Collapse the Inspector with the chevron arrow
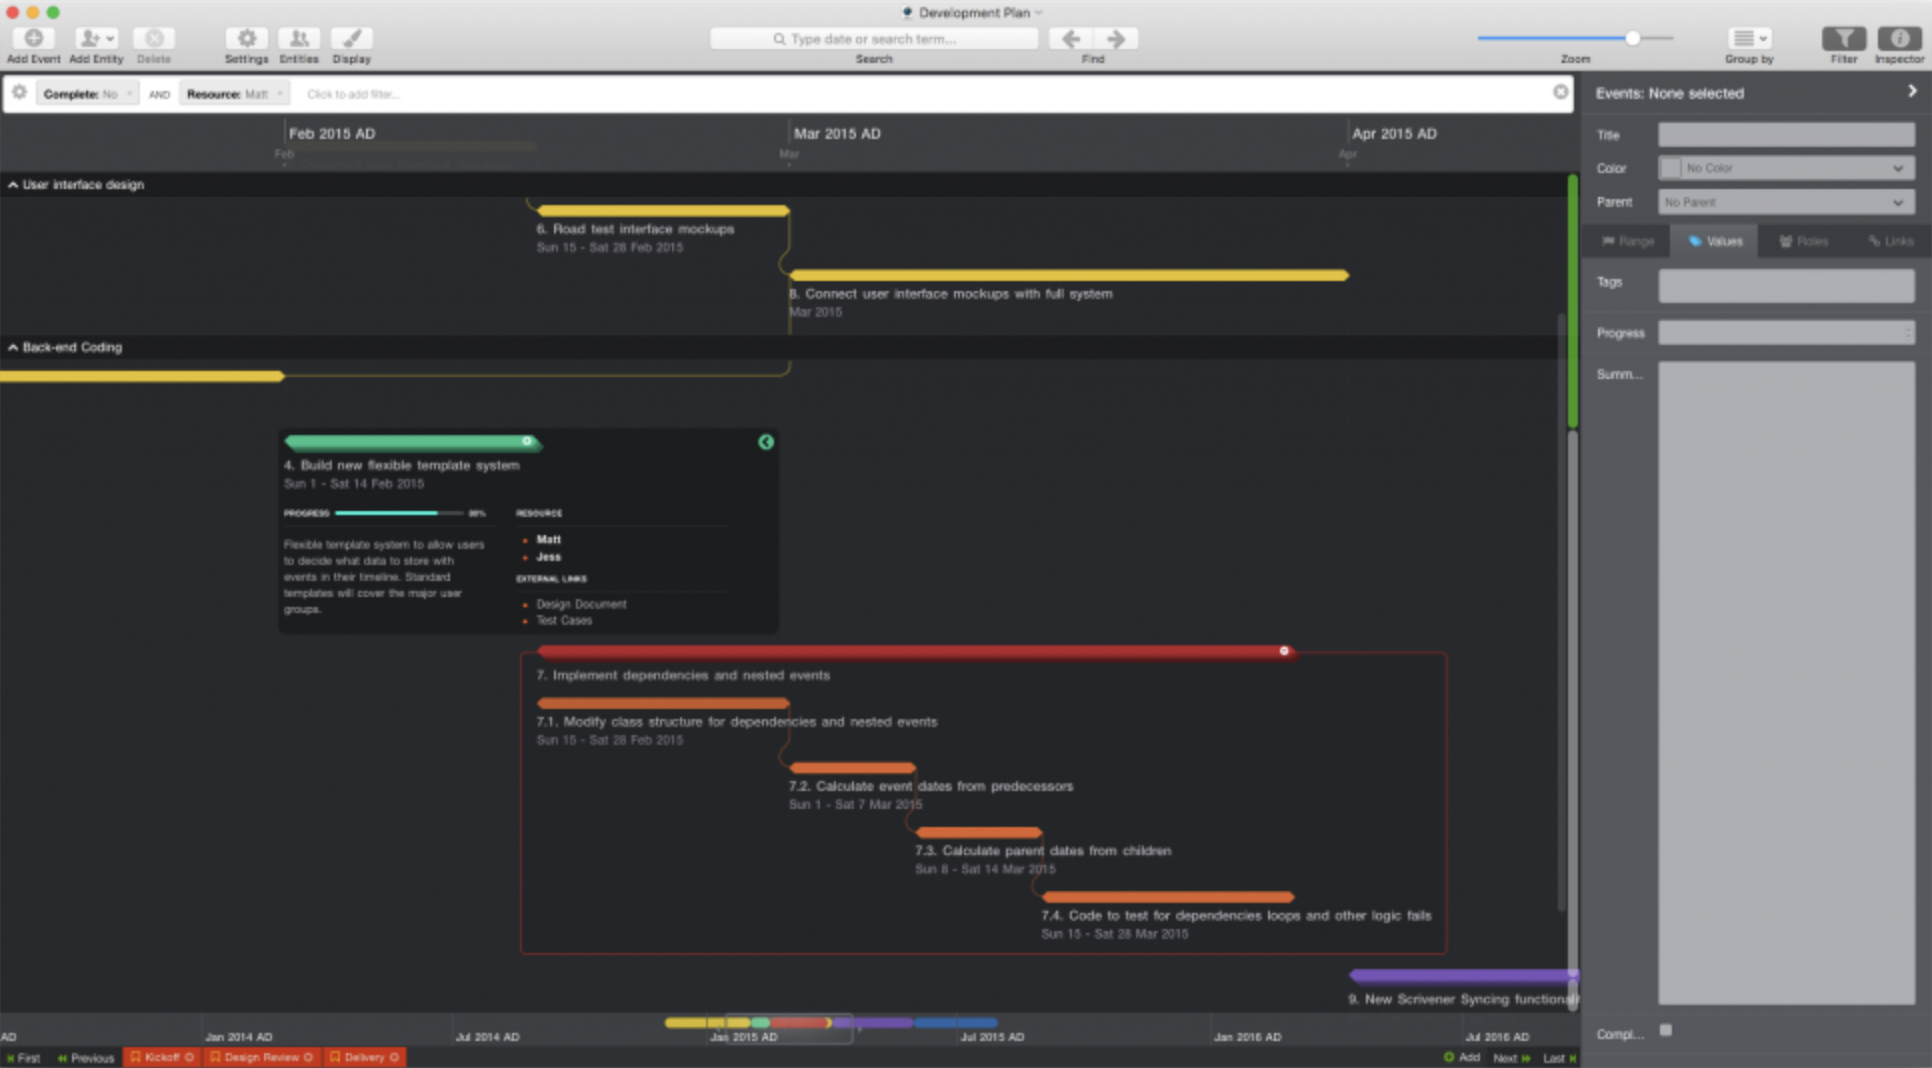The height and width of the screenshot is (1068, 1932). click(x=1912, y=91)
